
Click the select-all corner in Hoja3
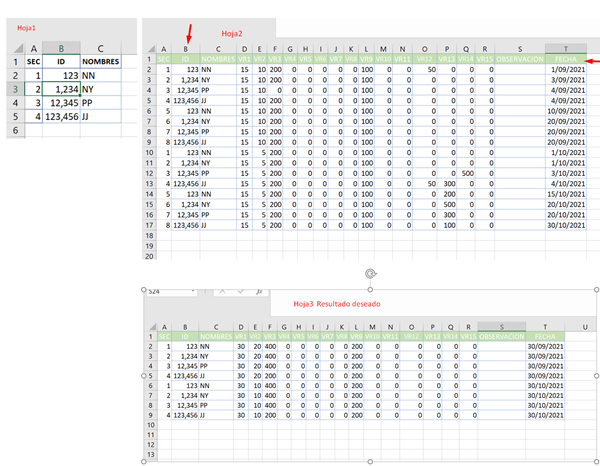coord(152,327)
